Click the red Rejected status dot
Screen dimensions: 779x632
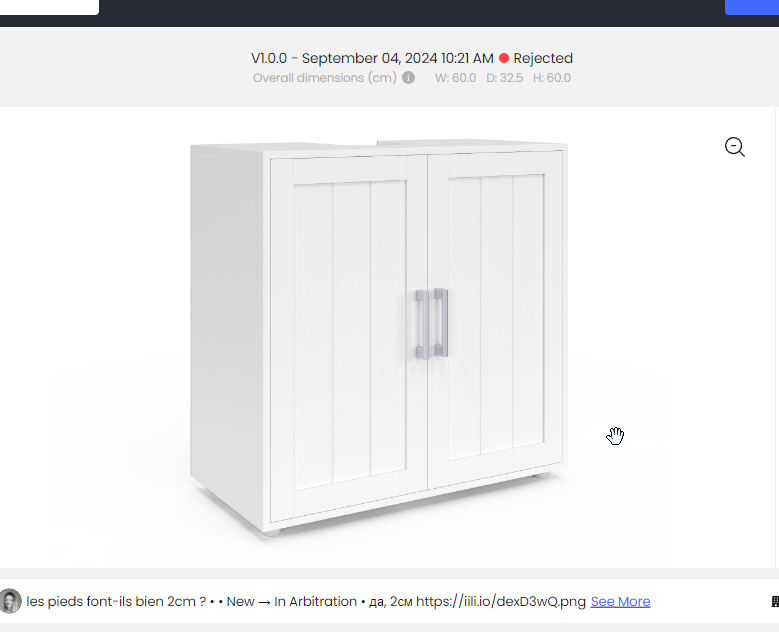504,58
